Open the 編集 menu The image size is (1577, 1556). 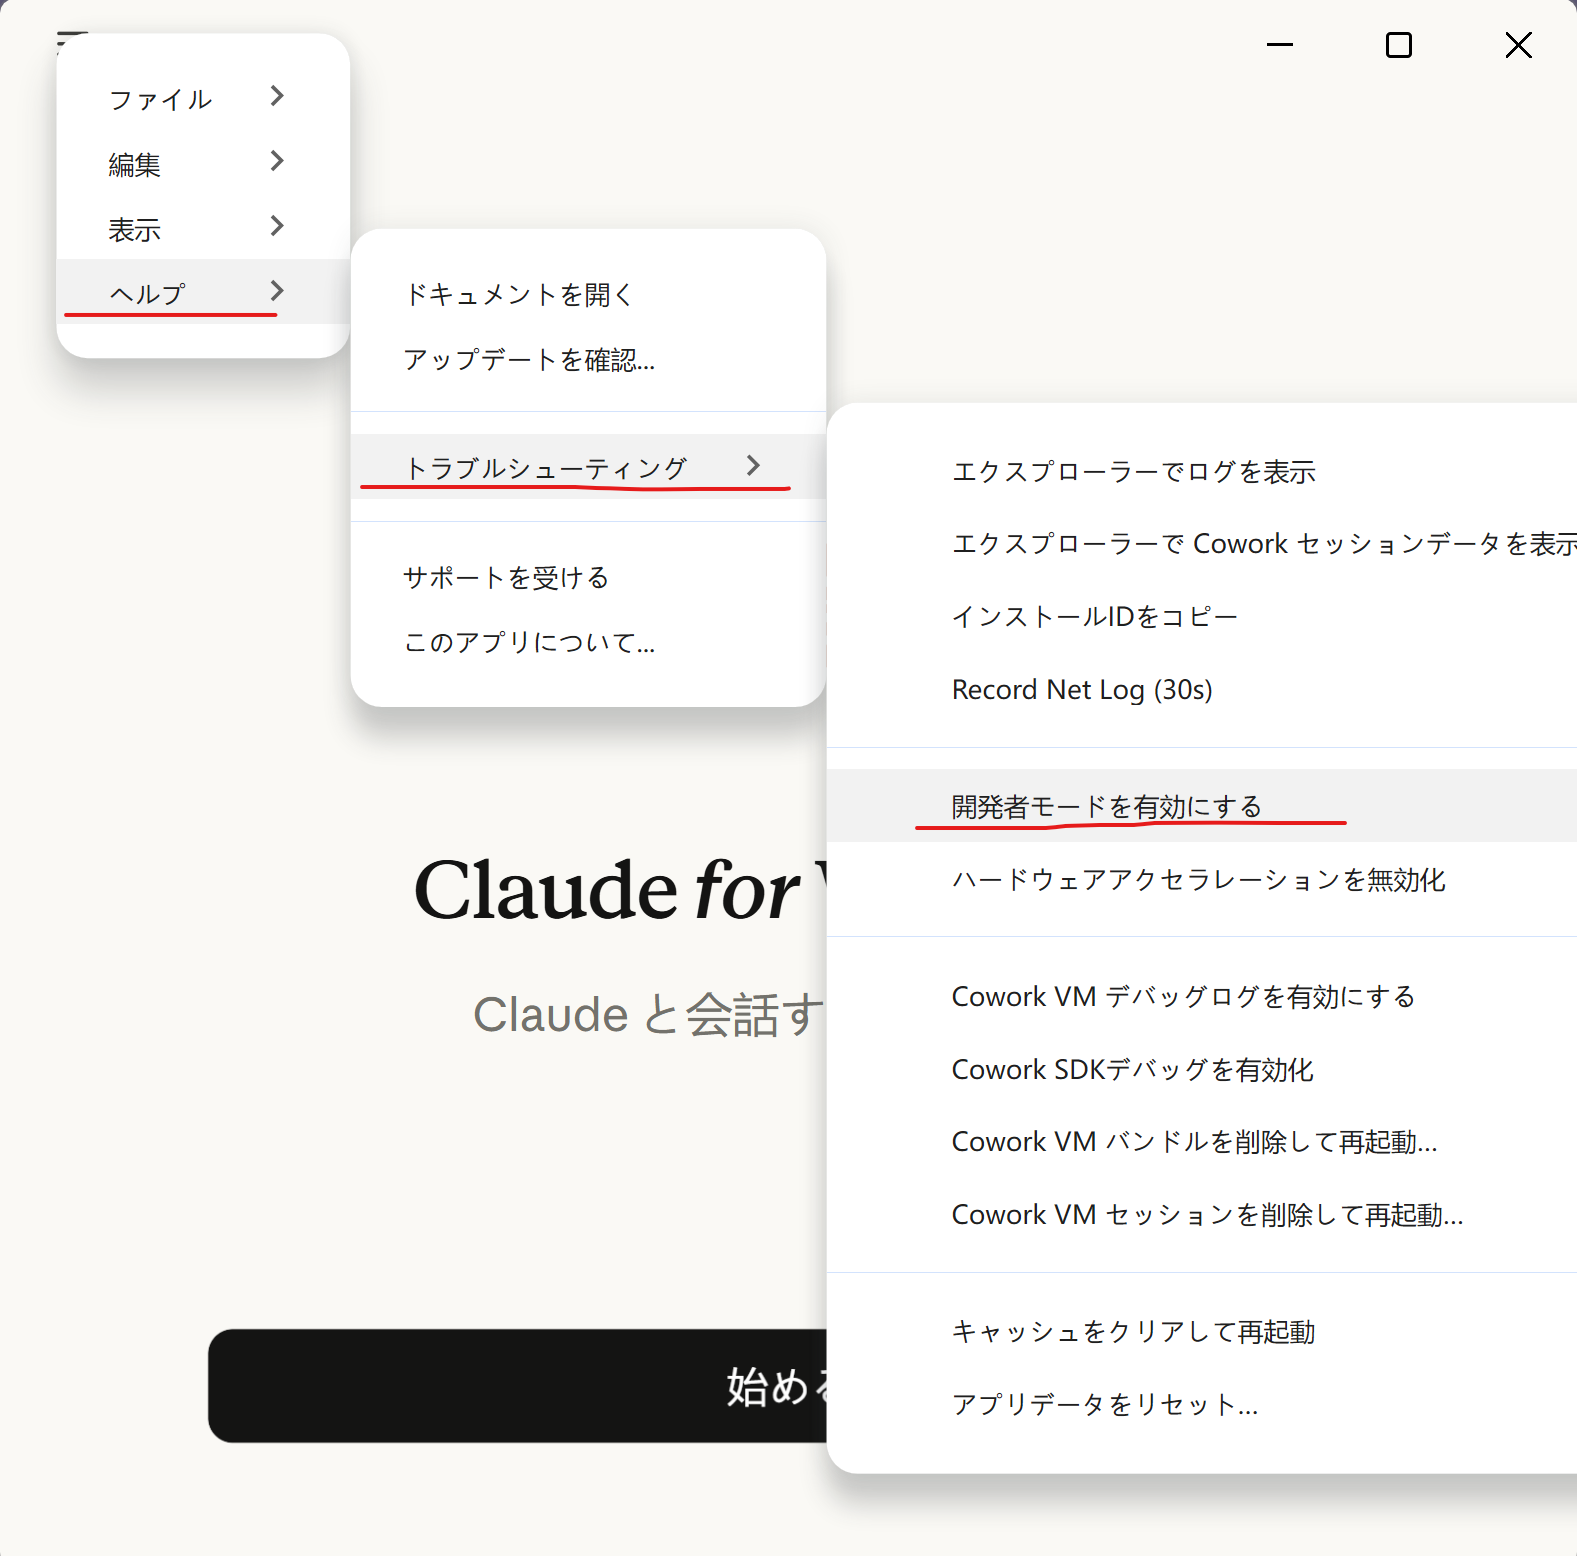click(x=203, y=163)
